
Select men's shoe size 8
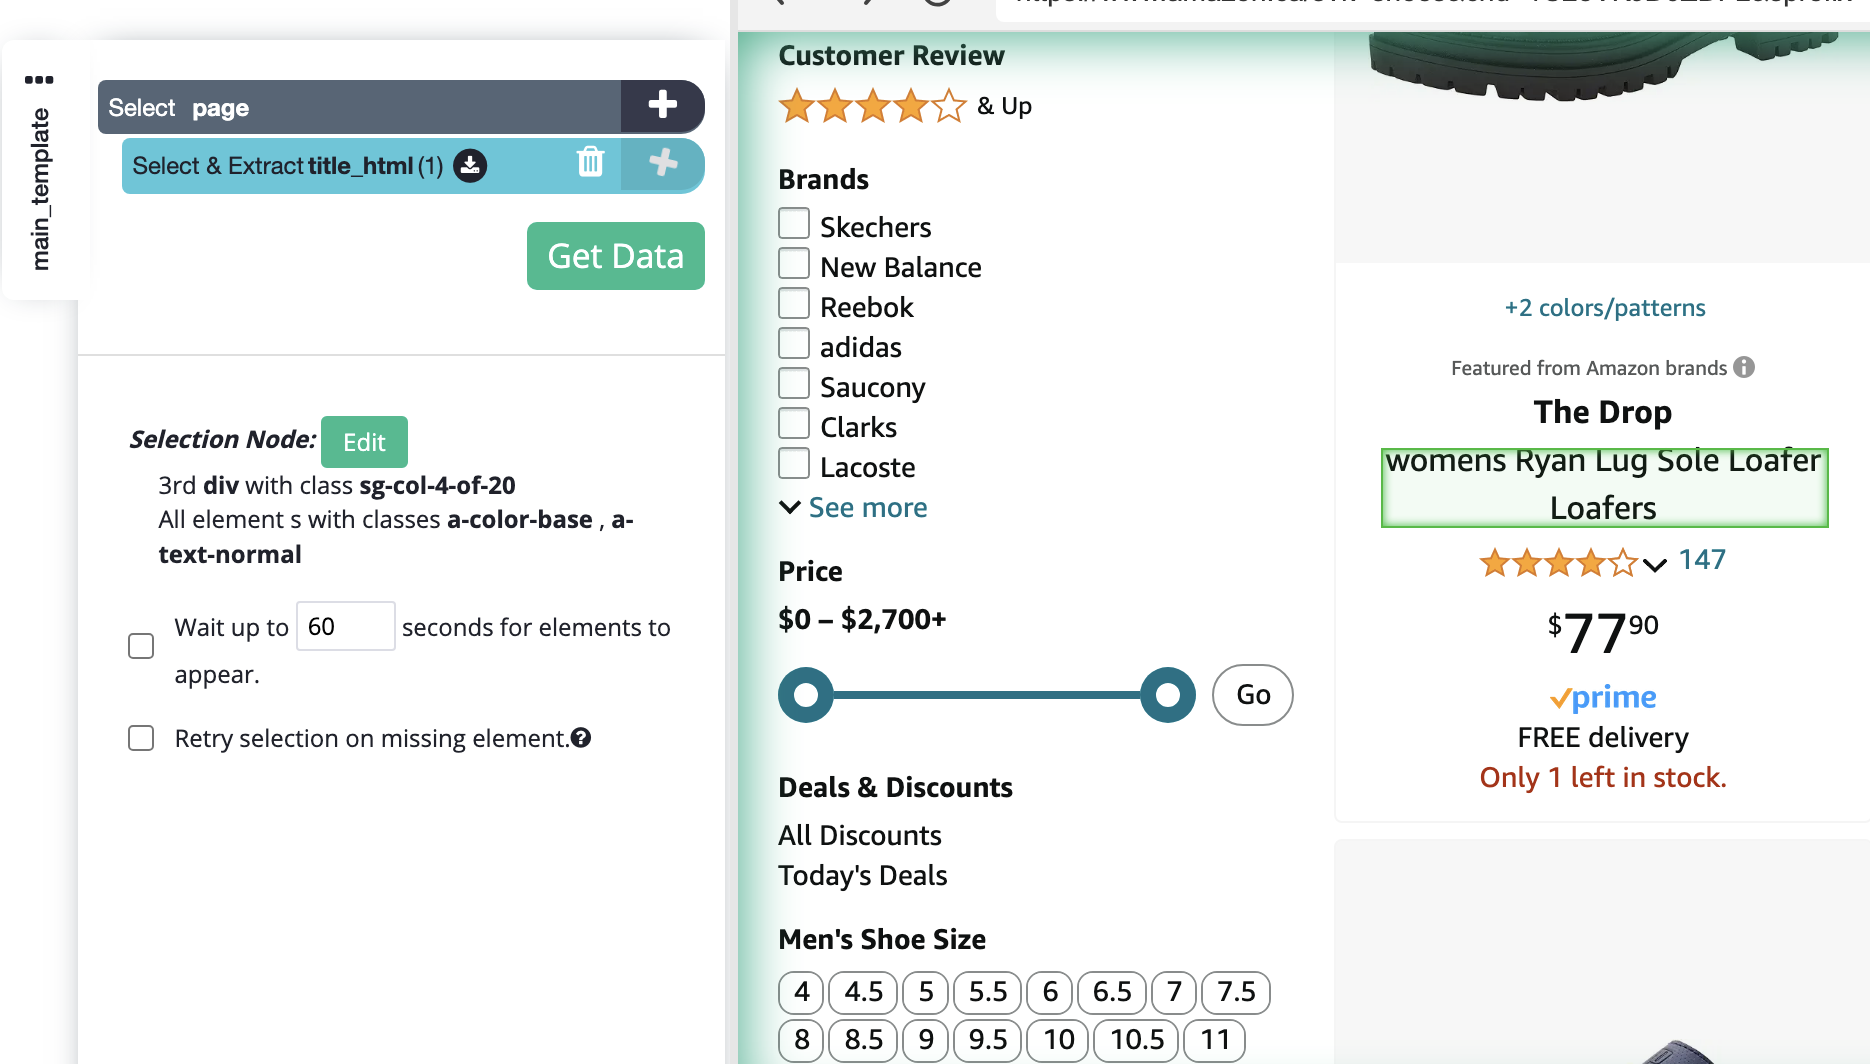801,1040
